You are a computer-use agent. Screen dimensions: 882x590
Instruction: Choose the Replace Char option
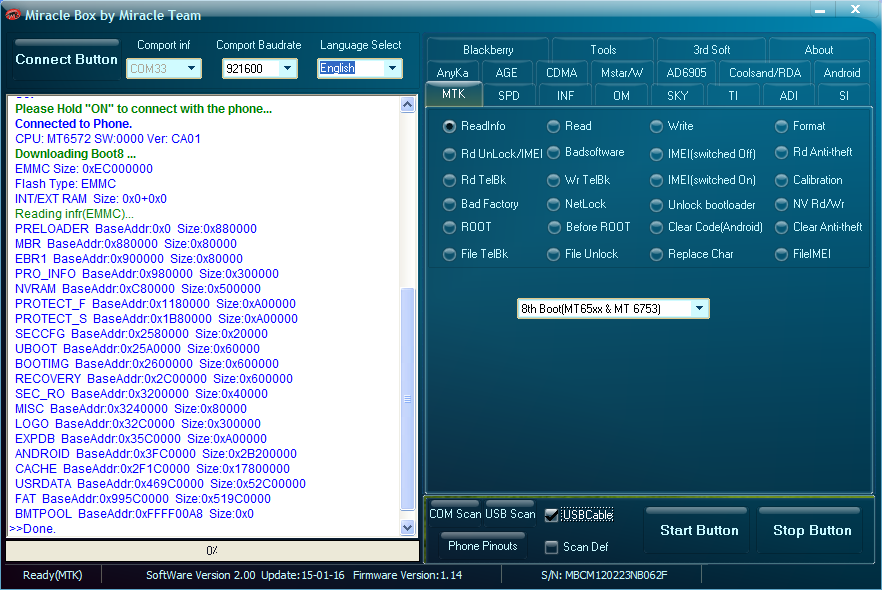(x=656, y=254)
